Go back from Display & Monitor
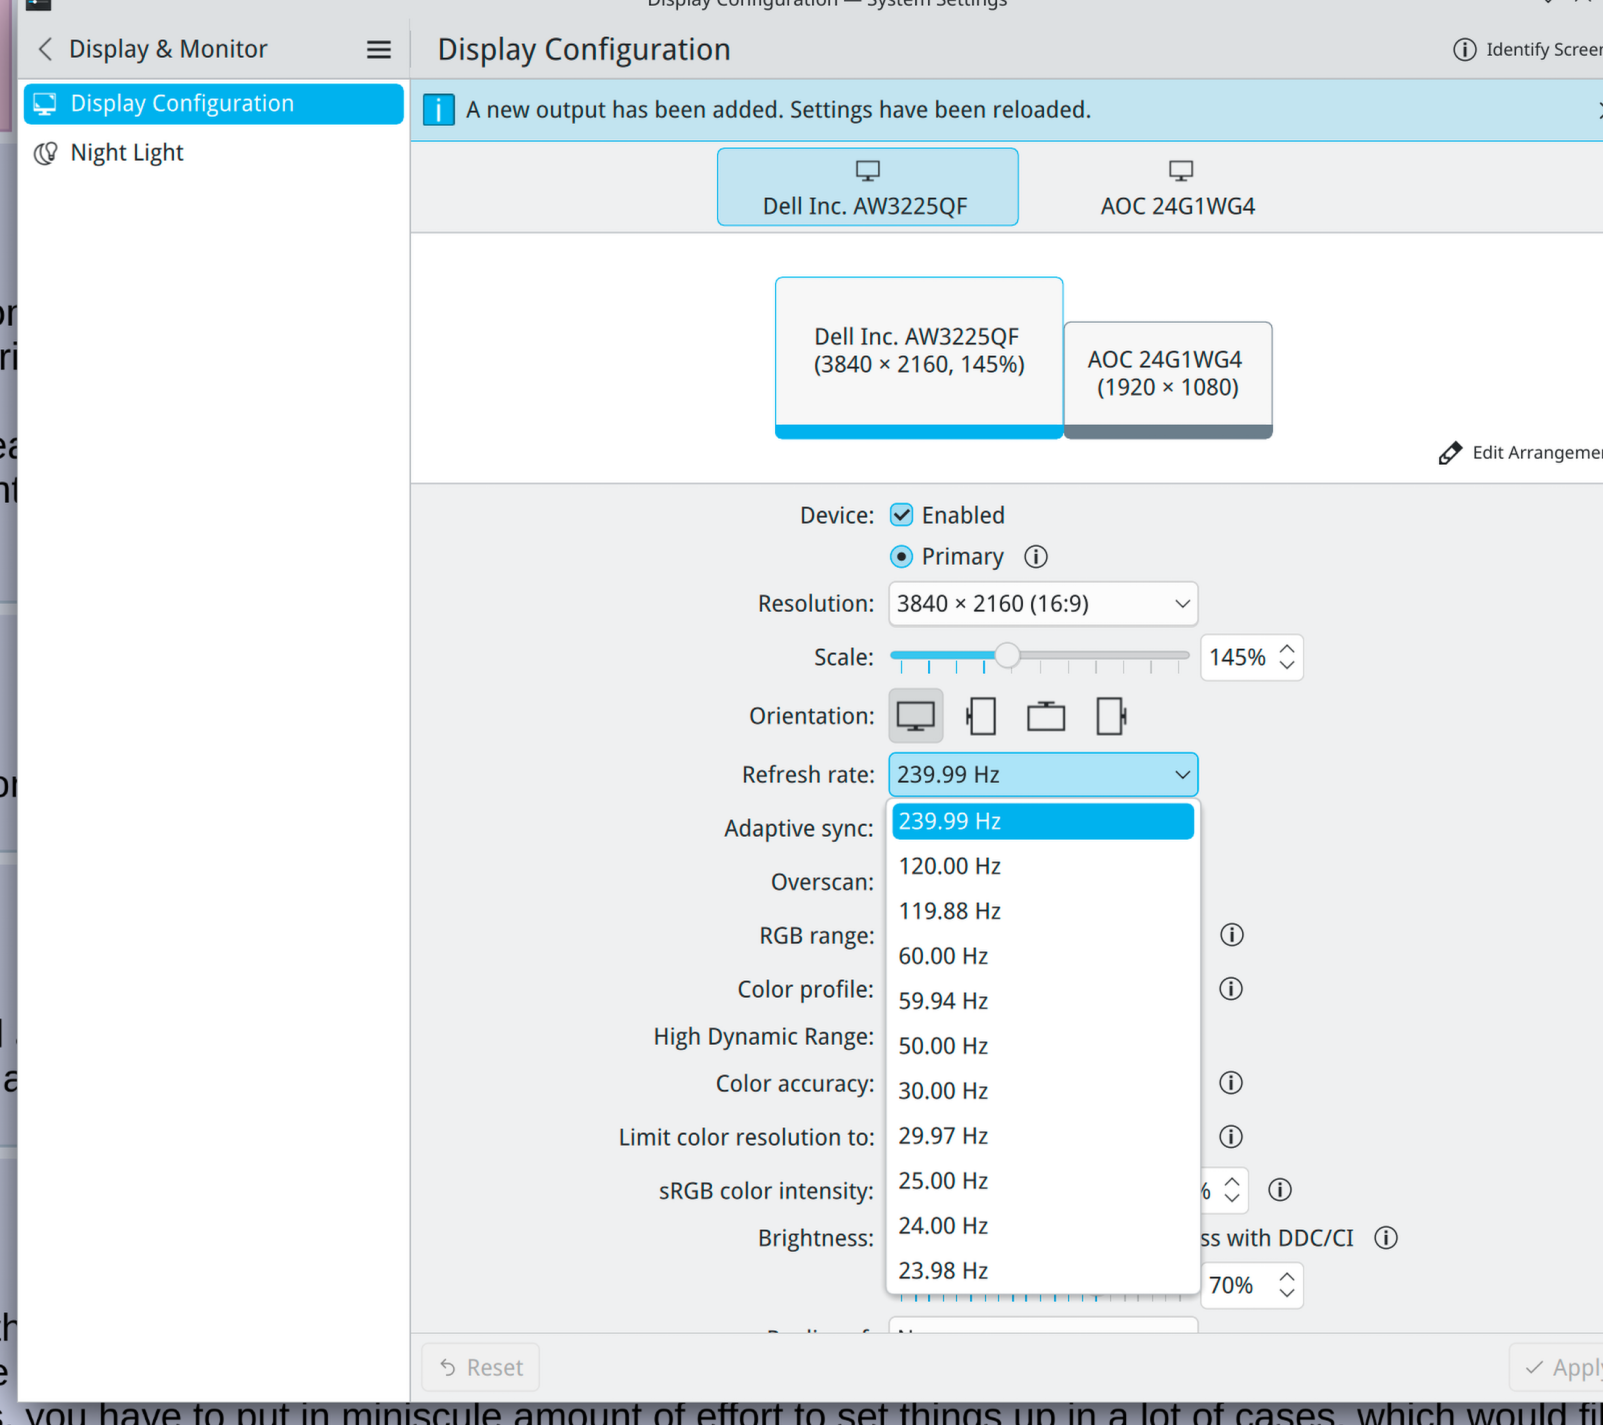 pos(45,49)
